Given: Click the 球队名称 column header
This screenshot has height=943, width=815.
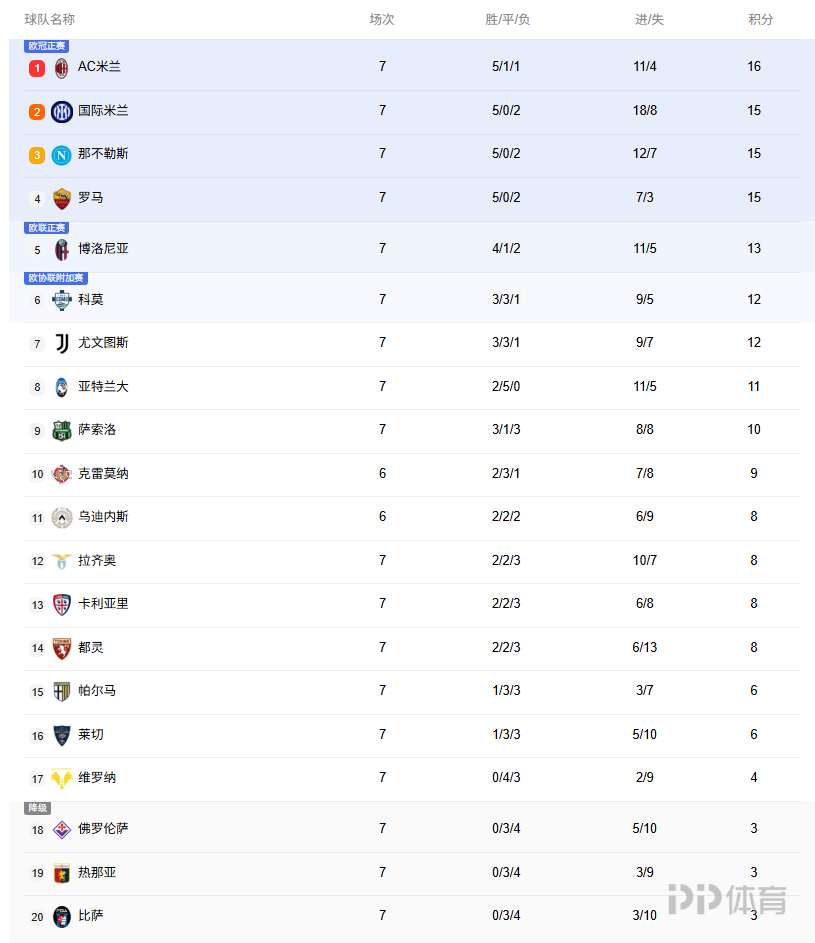Looking at the screenshot, I should (50, 19).
